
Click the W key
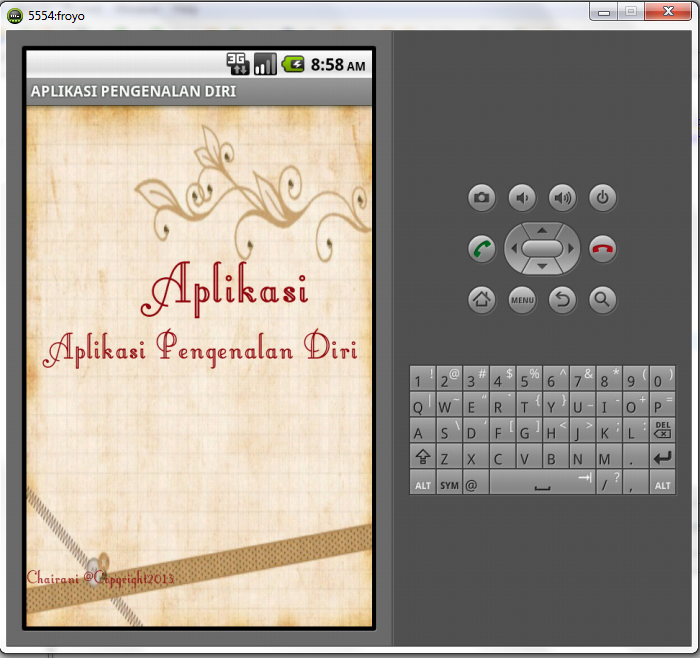click(449, 404)
